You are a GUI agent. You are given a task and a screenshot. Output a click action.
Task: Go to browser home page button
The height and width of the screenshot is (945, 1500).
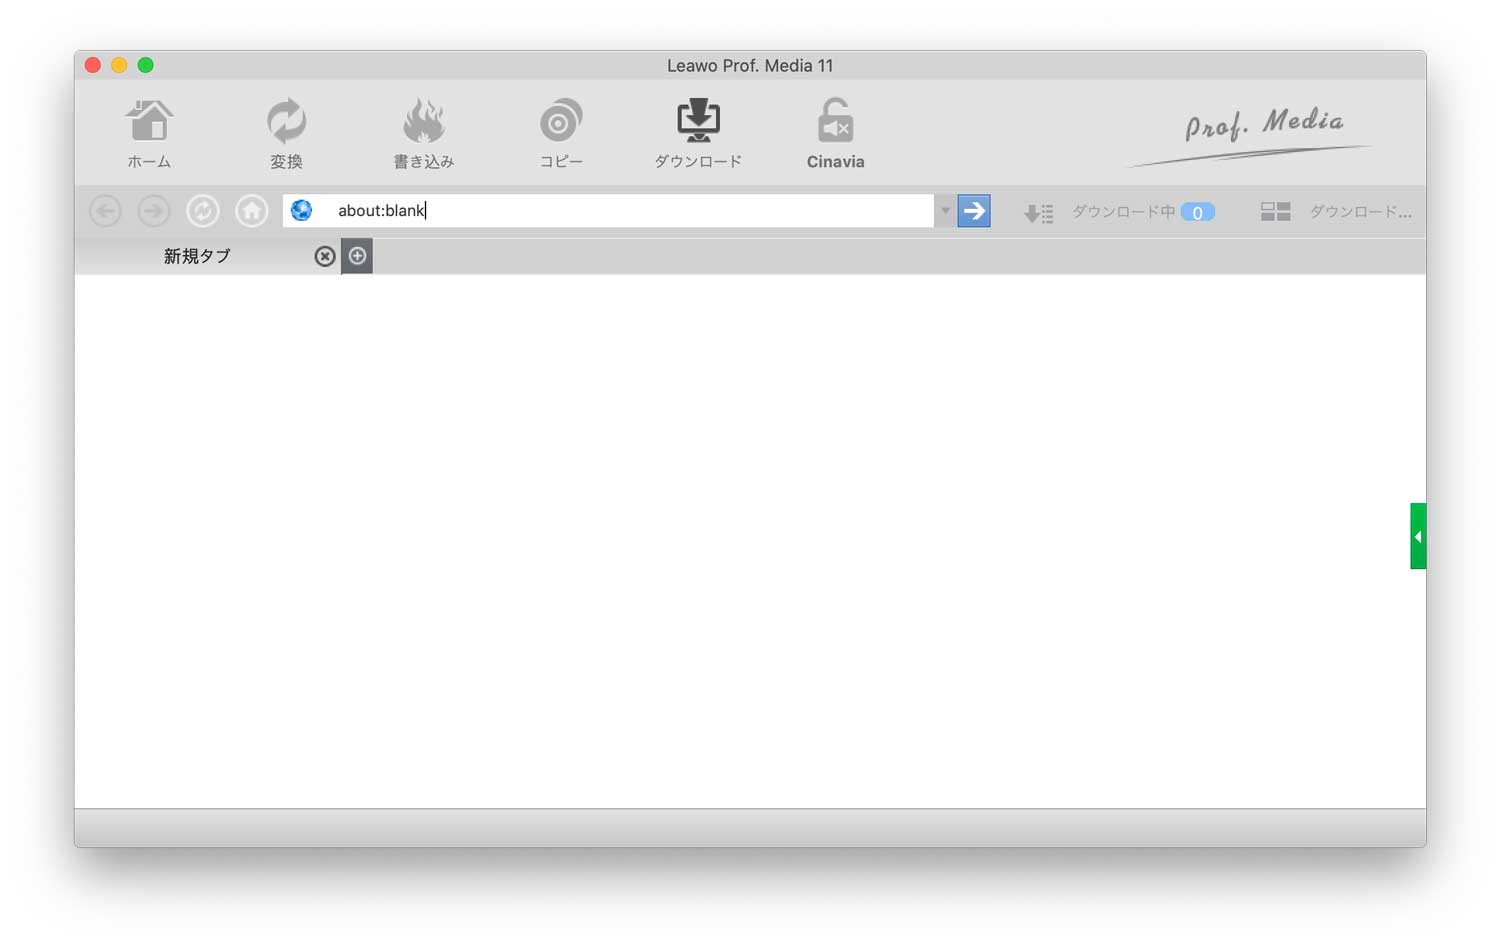251,211
